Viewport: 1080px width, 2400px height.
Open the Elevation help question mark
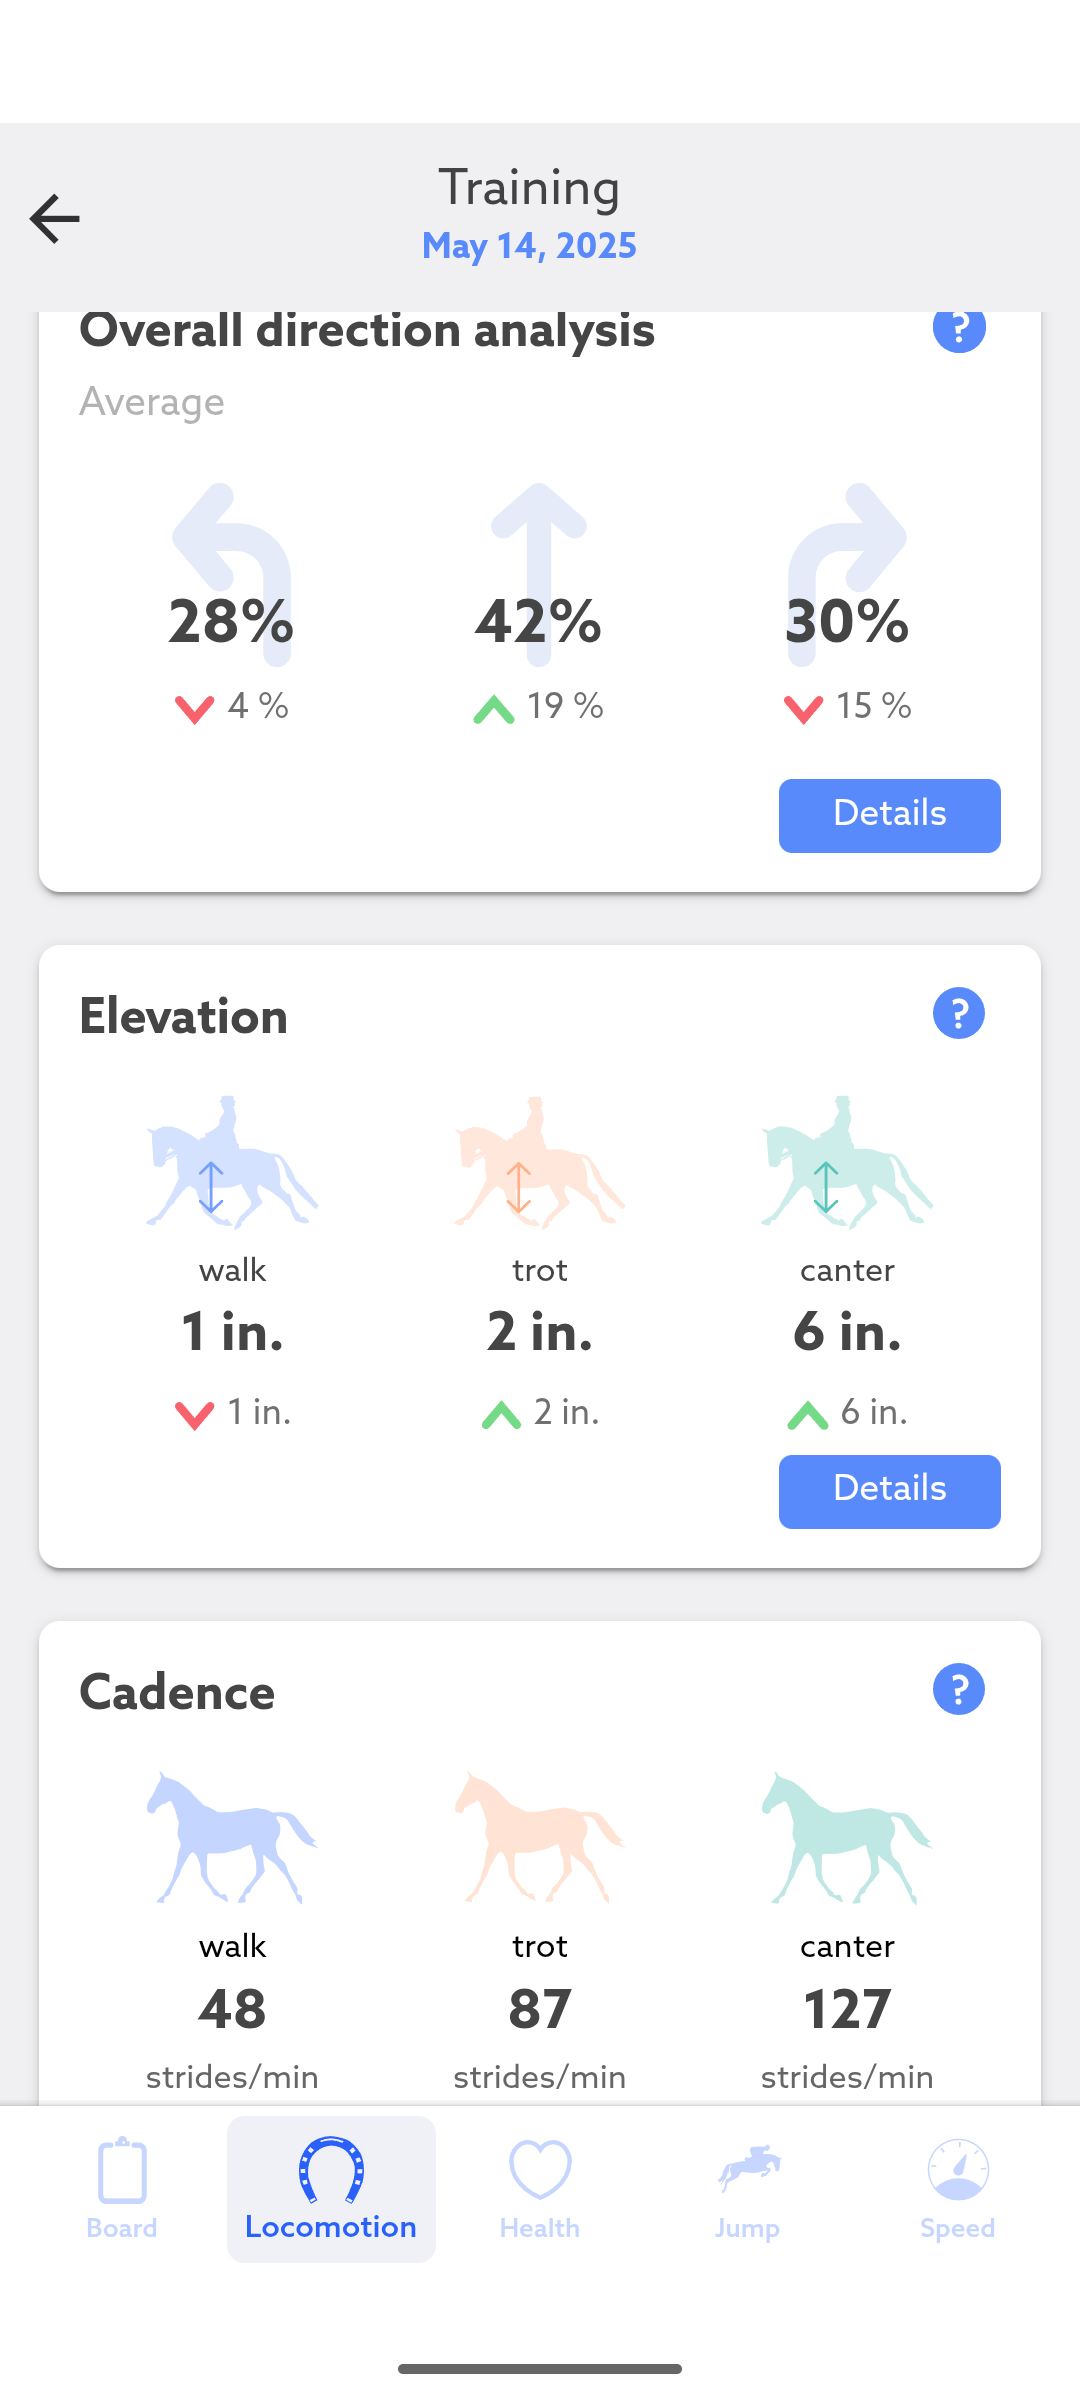pos(958,1013)
